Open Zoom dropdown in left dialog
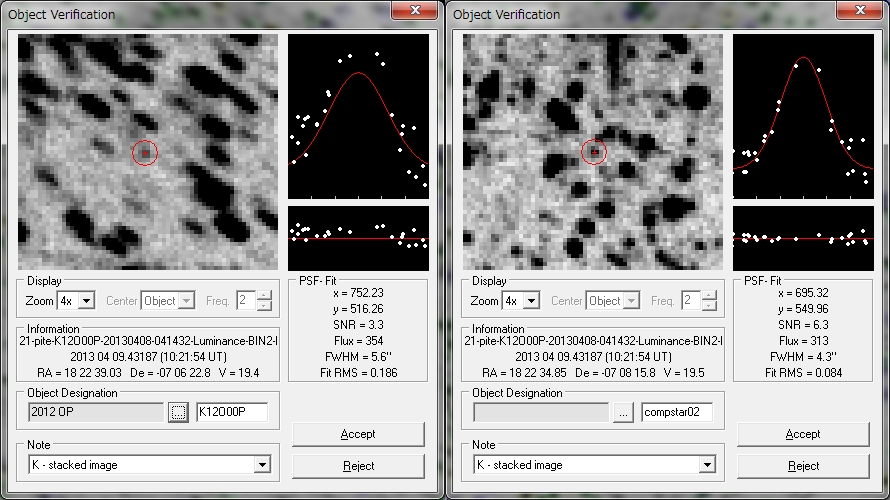 click(86, 301)
